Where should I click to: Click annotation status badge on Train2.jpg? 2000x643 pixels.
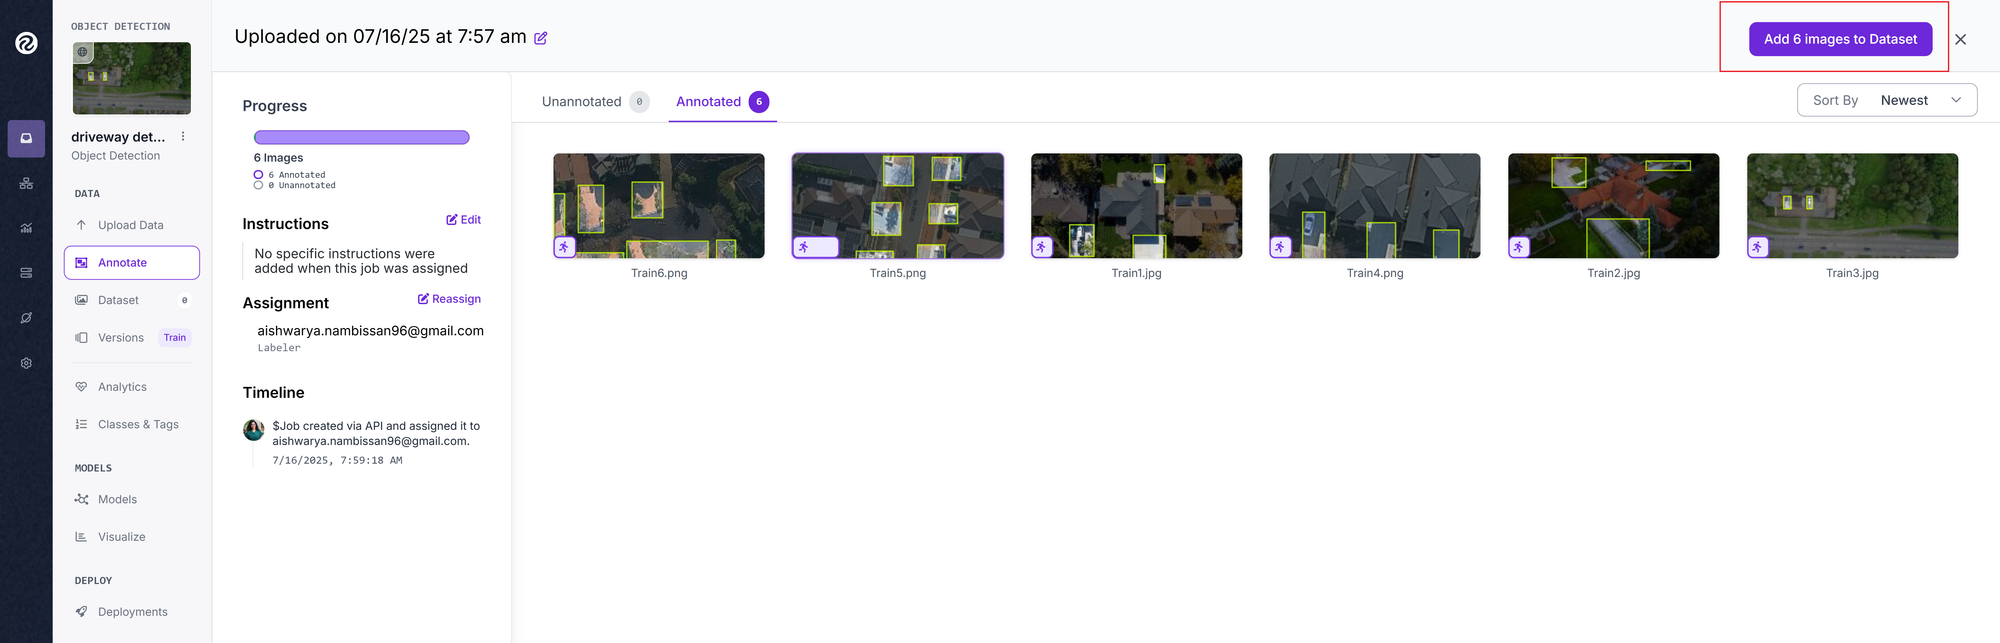click(1520, 247)
